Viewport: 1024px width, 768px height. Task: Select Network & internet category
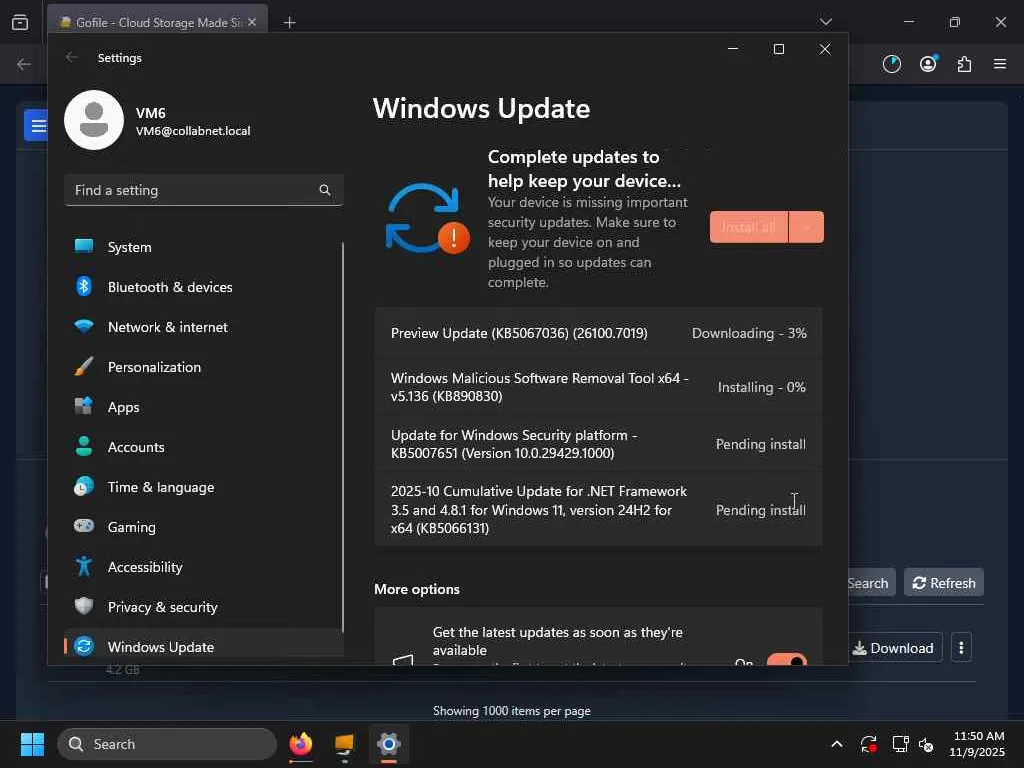click(204, 327)
